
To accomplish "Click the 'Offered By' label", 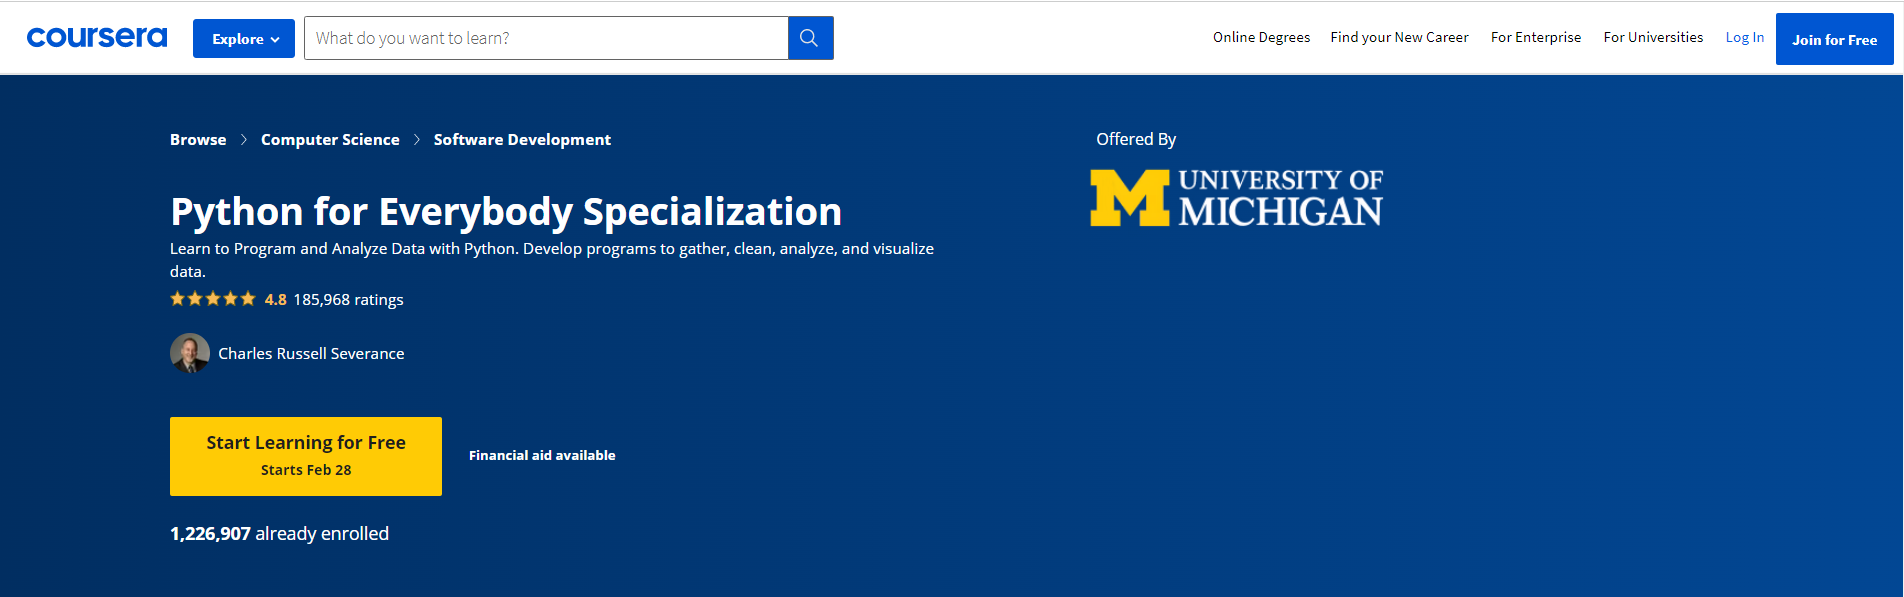I will click(x=1136, y=139).
